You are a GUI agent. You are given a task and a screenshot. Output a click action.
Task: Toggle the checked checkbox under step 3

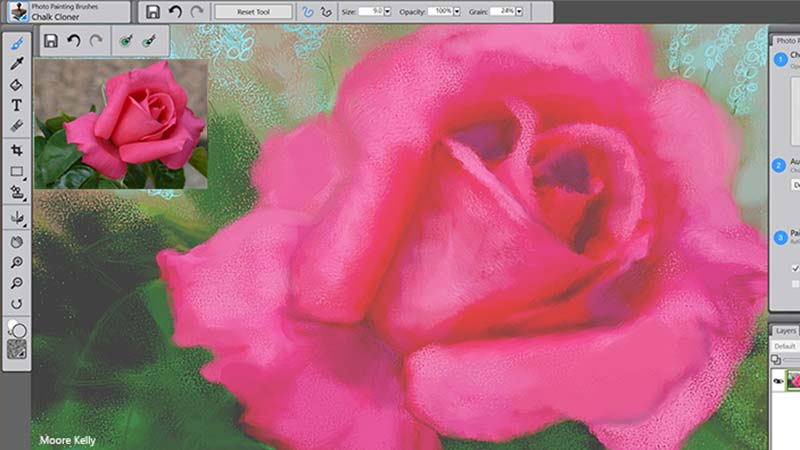(795, 268)
